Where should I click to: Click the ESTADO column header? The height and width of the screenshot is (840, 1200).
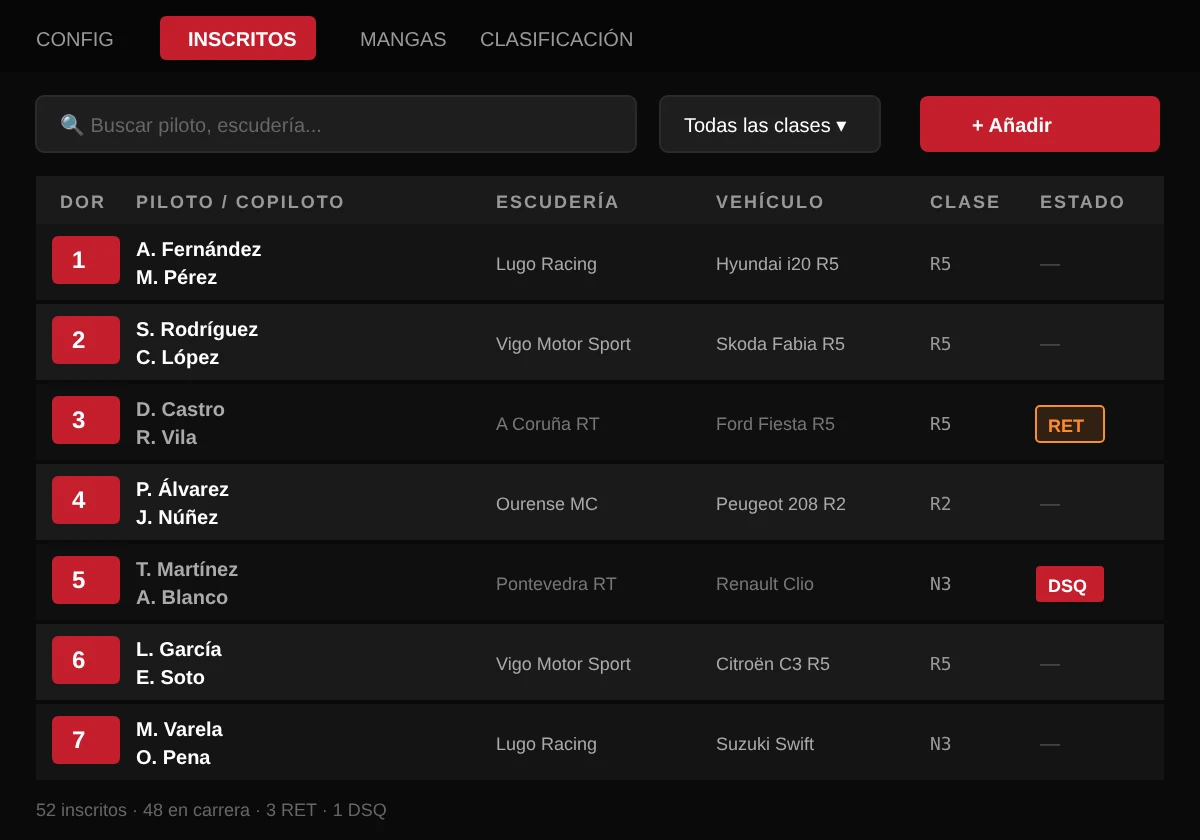pyautogui.click(x=1082, y=202)
